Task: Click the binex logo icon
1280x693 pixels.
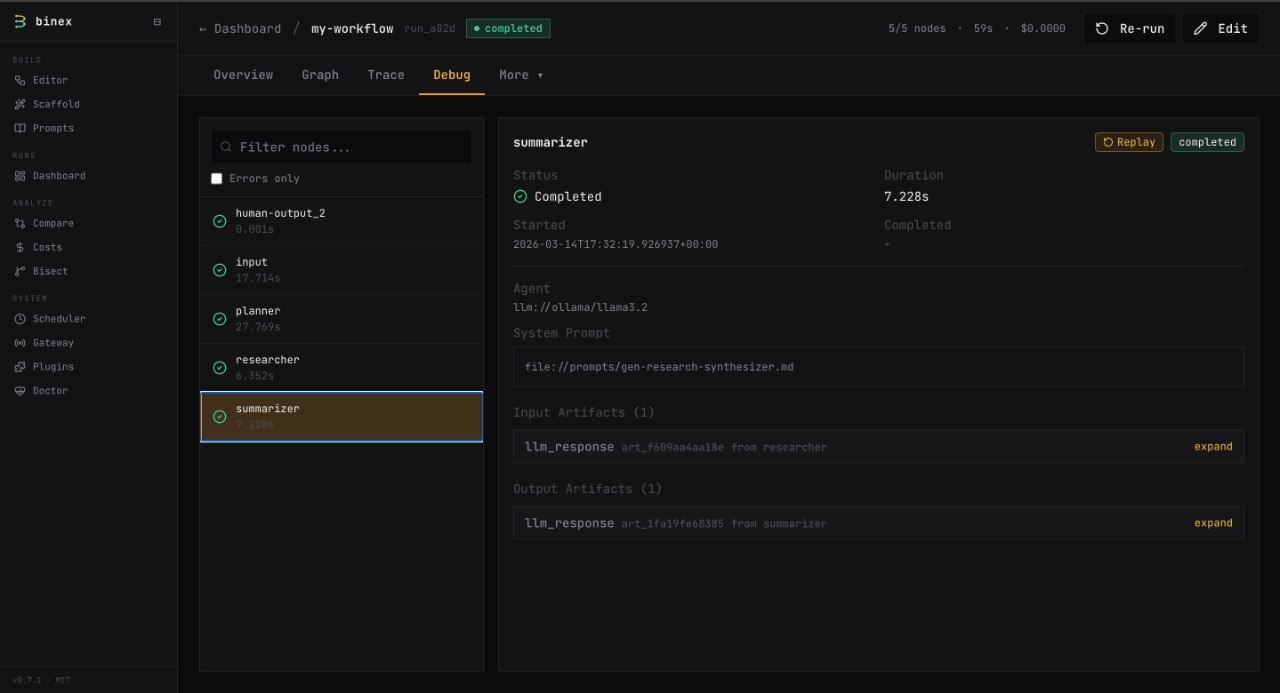Action: click(18, 21)
